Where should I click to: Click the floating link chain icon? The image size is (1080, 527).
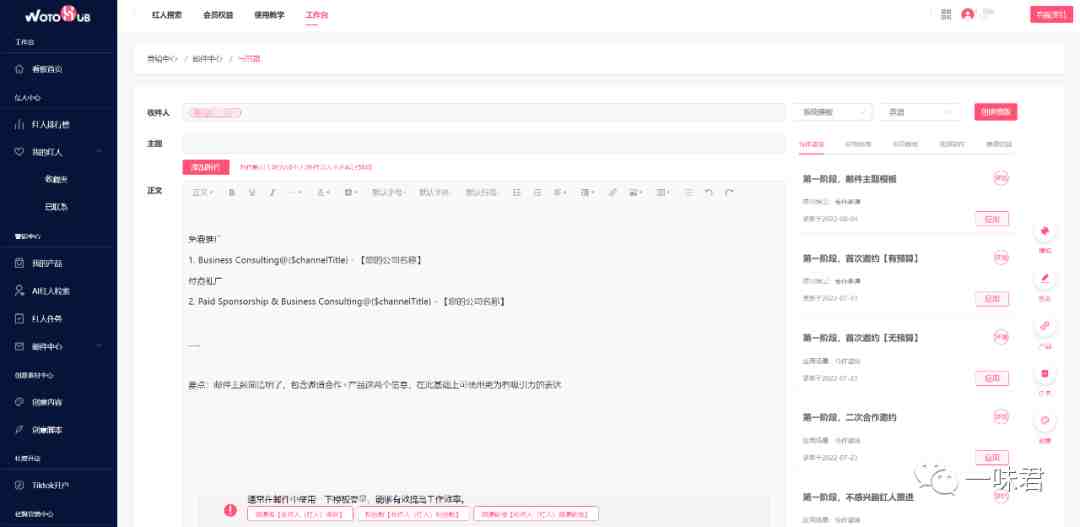pyautogui.click(x=1045, y=326)
